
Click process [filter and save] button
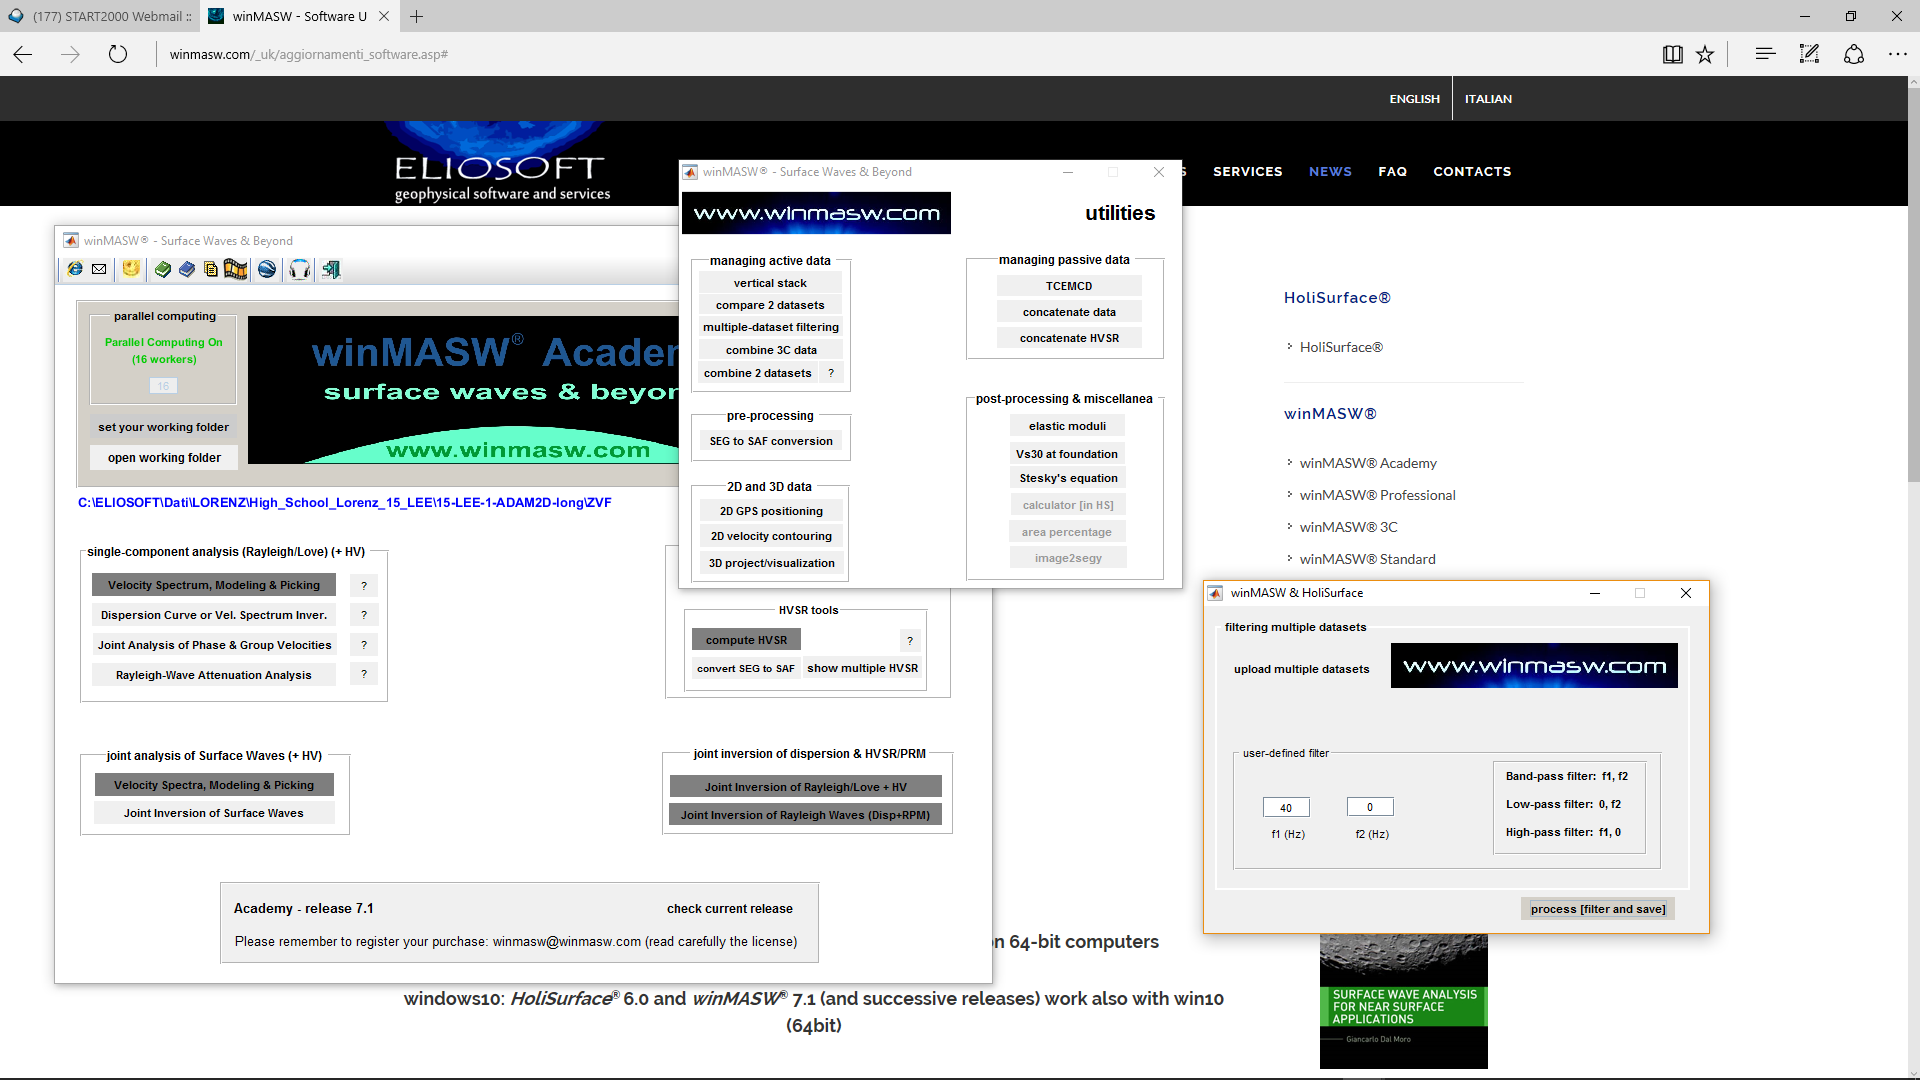tap(1598, 909)
